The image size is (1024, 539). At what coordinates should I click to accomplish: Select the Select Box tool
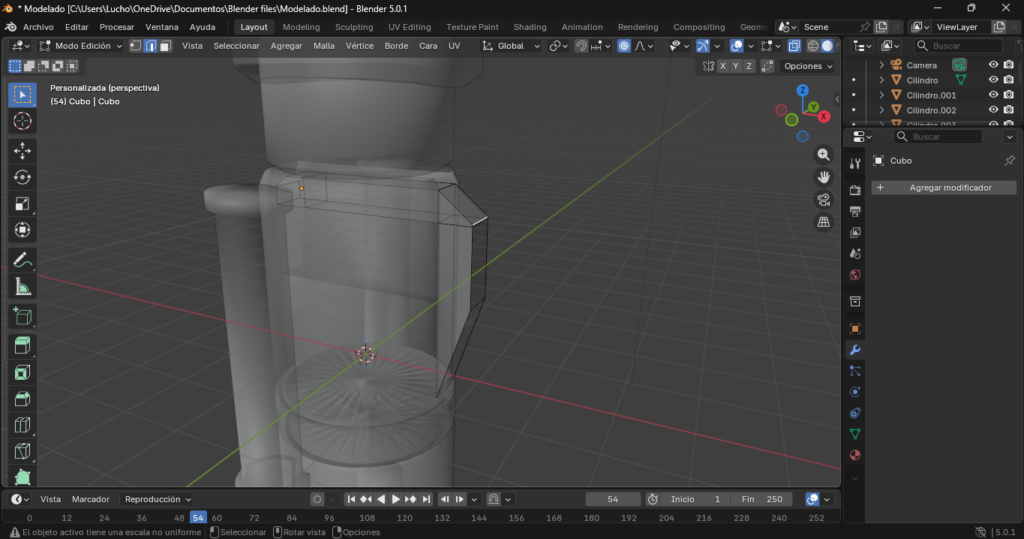(22, 95)
